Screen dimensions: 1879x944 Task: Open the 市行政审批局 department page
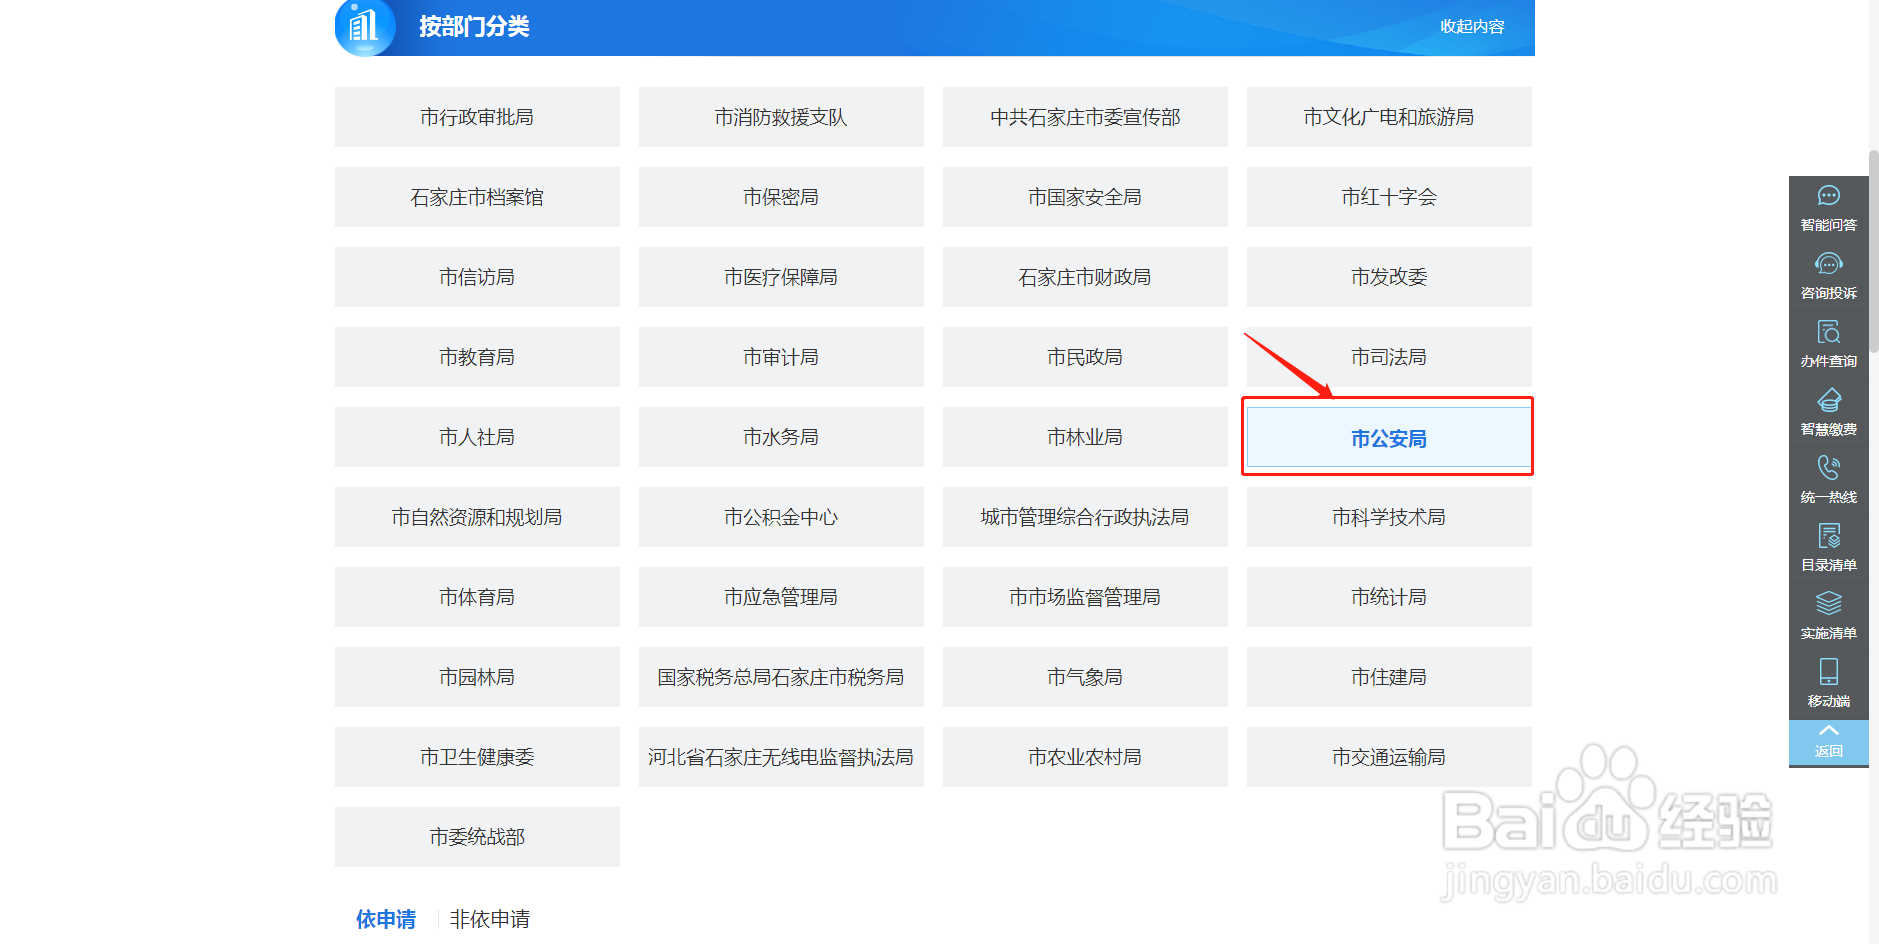point(477,117)
